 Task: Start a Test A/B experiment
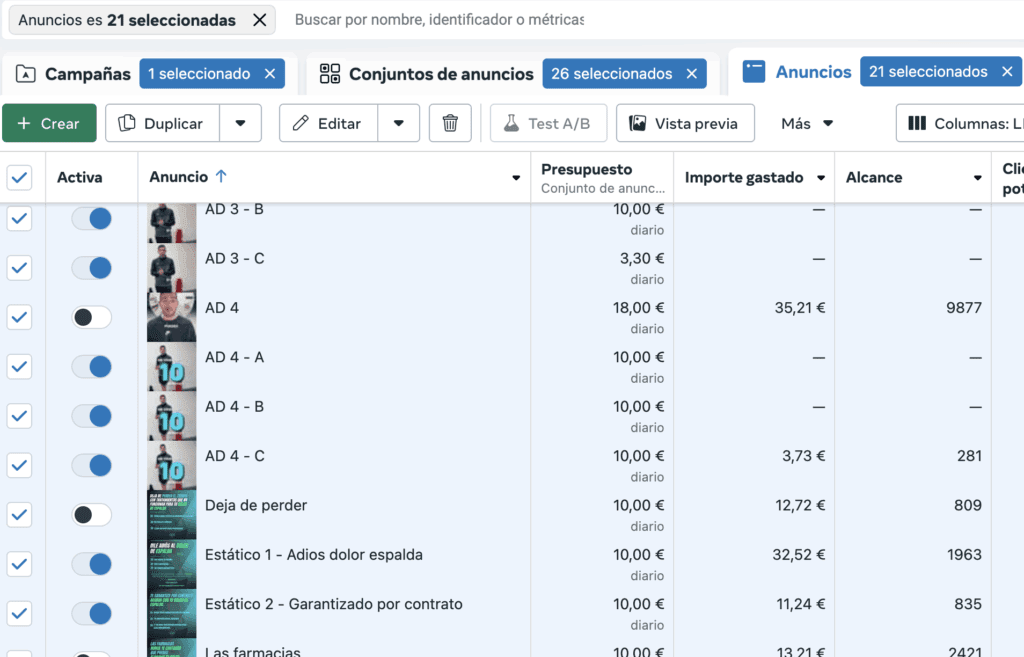click(x=547, y=123)
